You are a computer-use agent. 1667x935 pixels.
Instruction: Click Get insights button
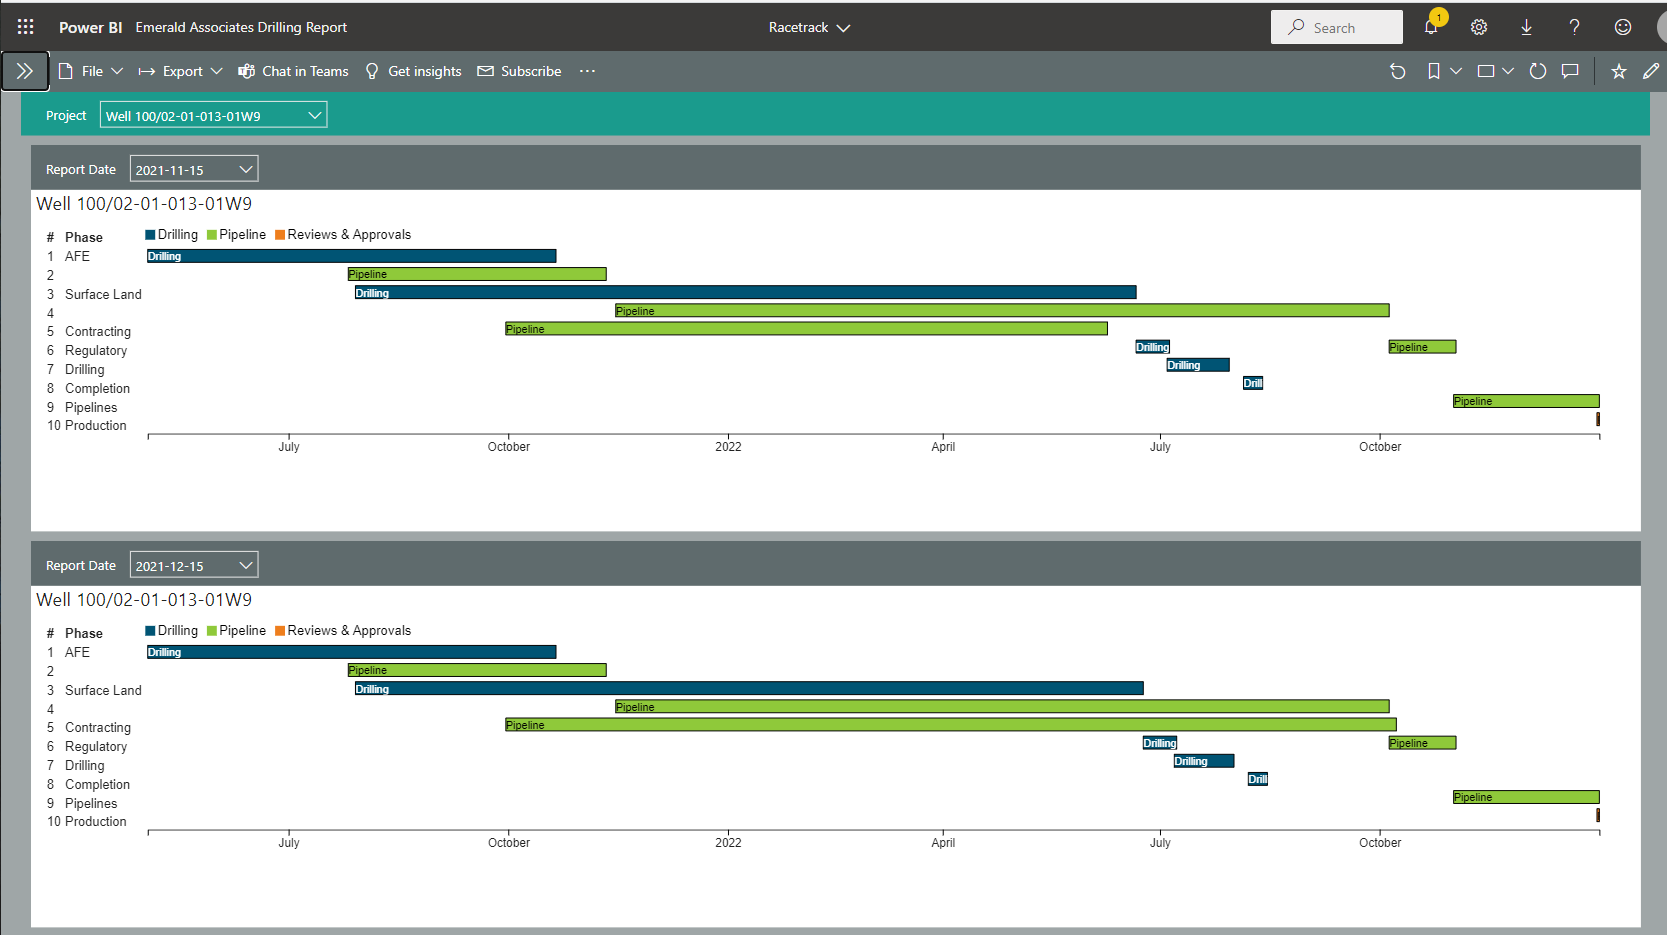(x=414, y=71)
